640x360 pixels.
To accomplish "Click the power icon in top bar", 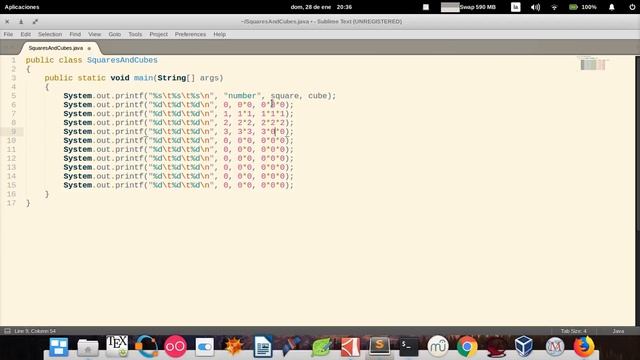I will tap(632, 7).
